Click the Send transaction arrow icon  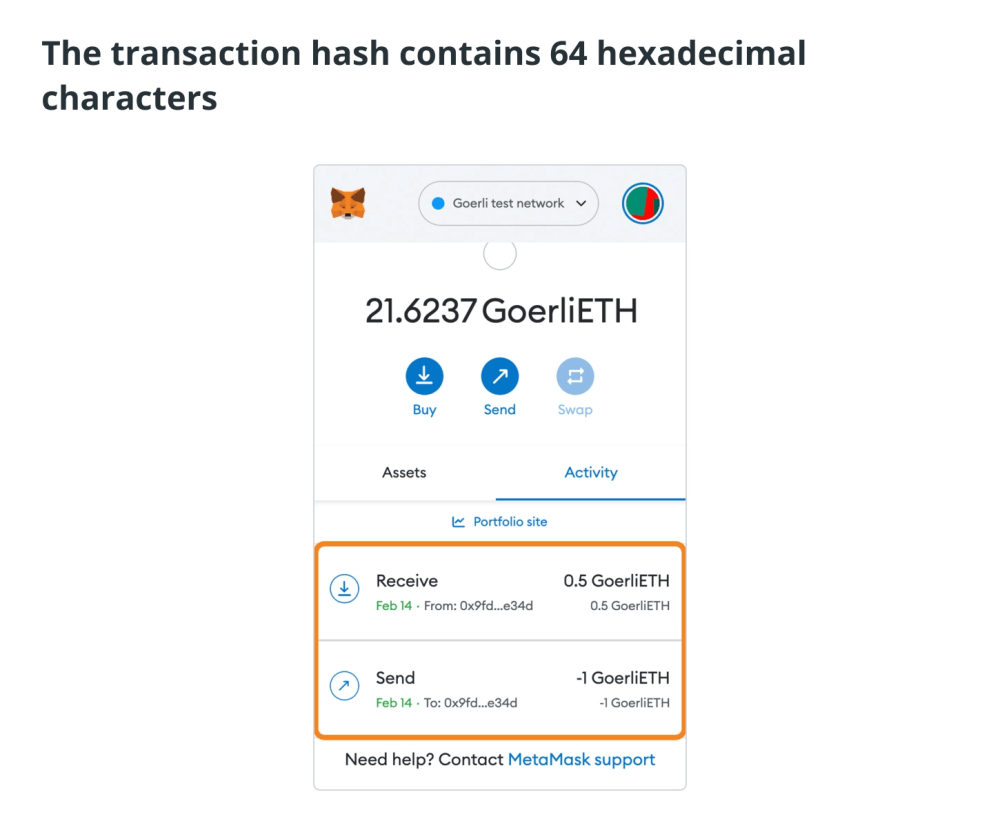tap(344, 686)
